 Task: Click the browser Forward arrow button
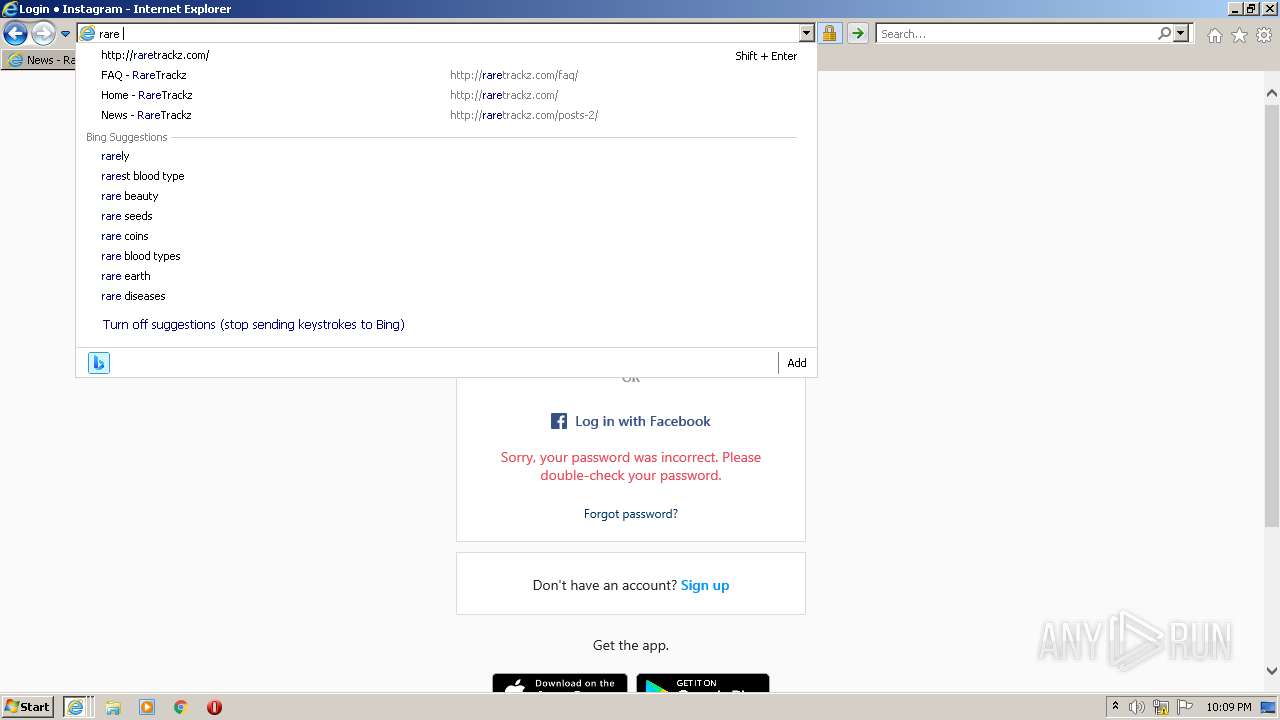(43, 34)
